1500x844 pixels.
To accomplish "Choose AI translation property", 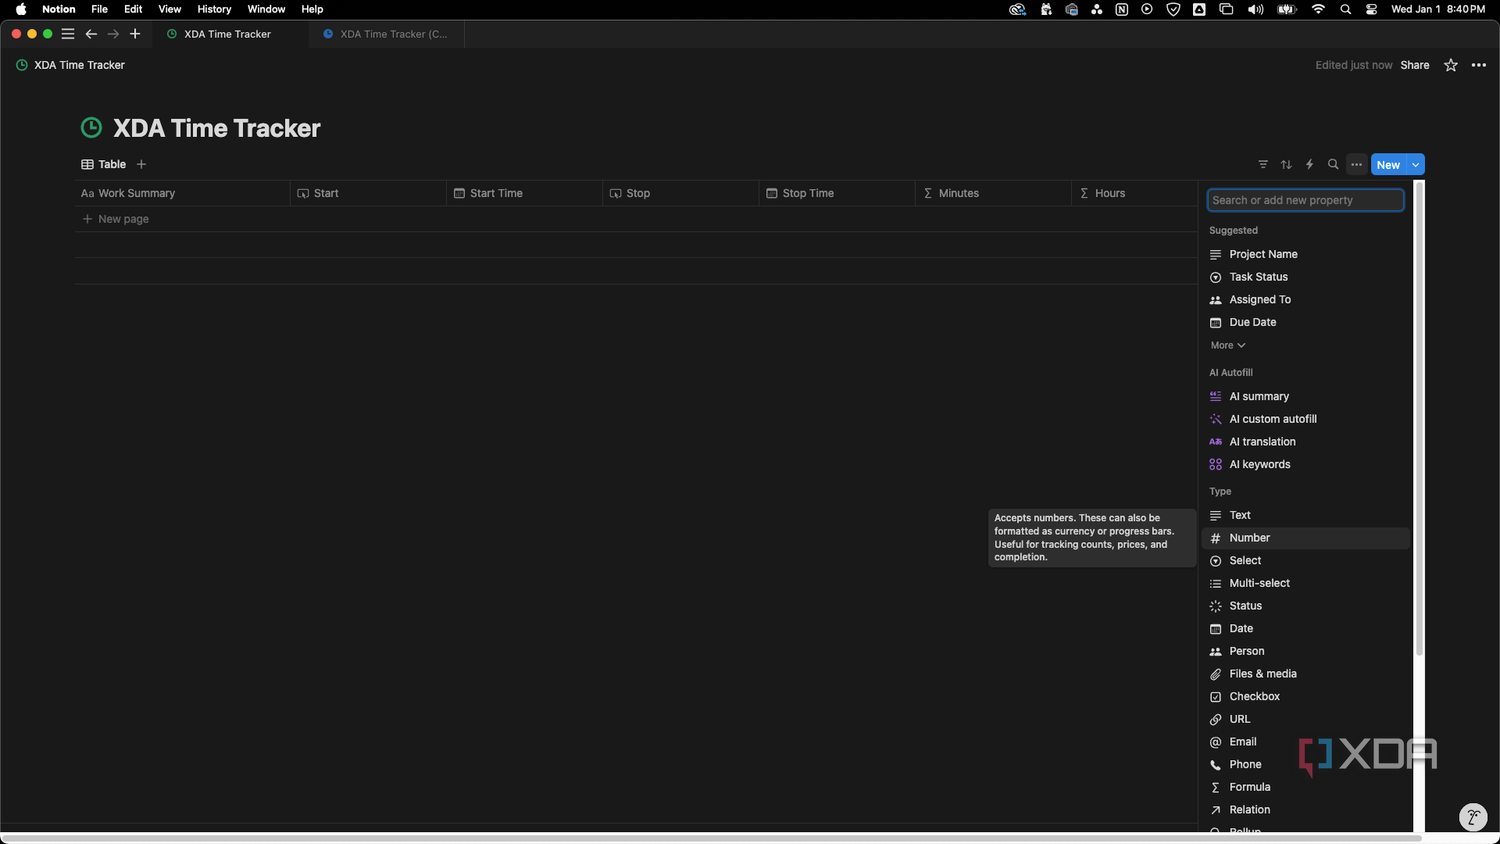I will click(1305, 442).
